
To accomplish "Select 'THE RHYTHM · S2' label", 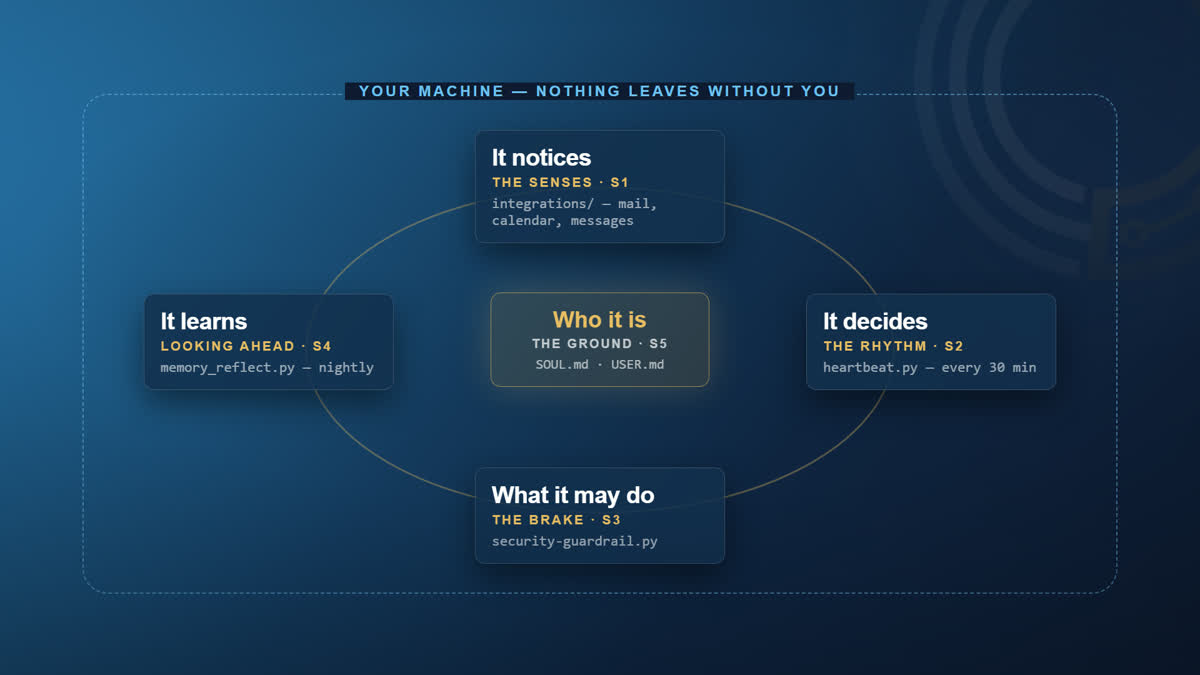I will [893, 347].
